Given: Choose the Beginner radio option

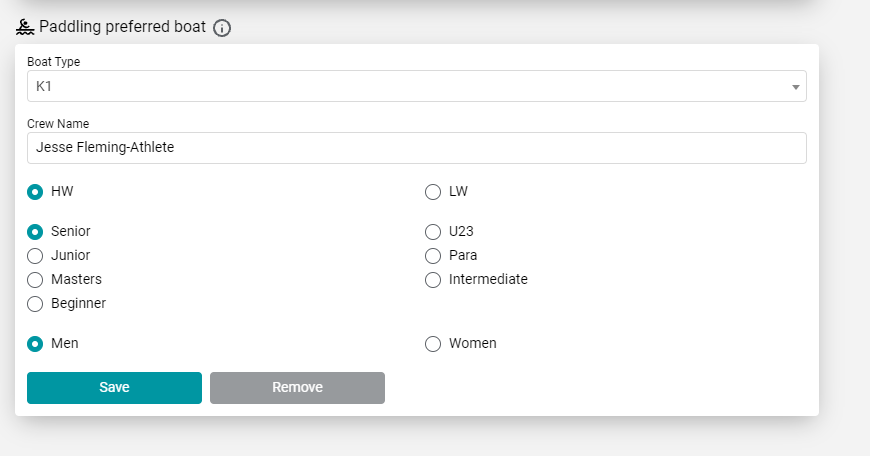Looking at the screenshot, I should tap(35, 304).
